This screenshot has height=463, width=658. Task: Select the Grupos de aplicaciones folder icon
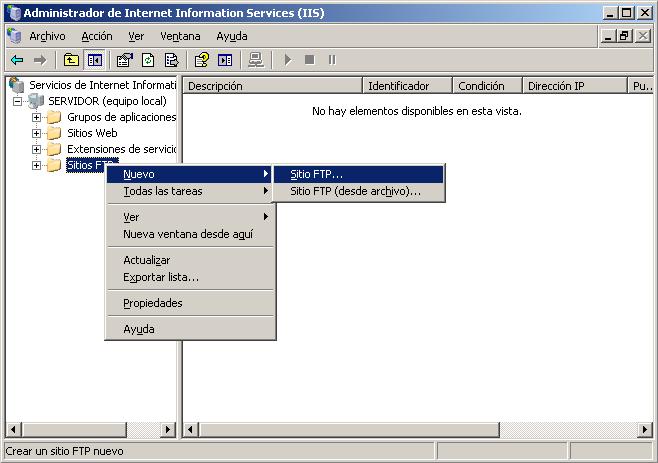[x=54, y=117]
